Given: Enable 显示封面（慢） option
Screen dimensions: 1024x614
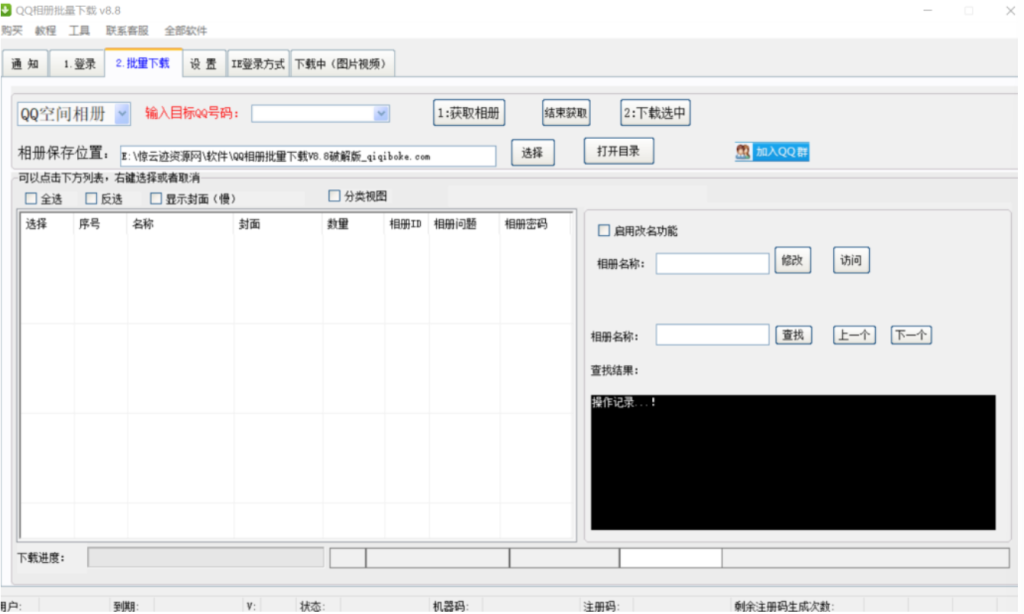Looking at the screenshot, I should [155, 198].
